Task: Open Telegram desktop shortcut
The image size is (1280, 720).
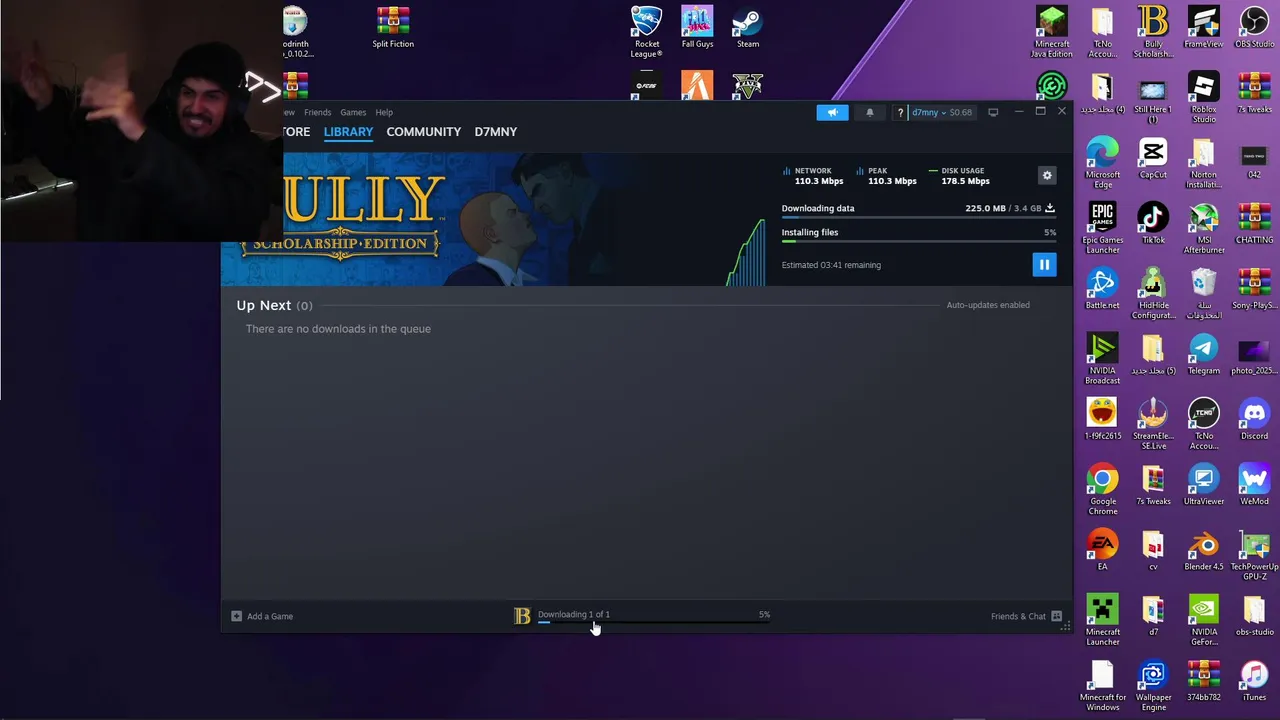Action: click(x=1204, y=354)
